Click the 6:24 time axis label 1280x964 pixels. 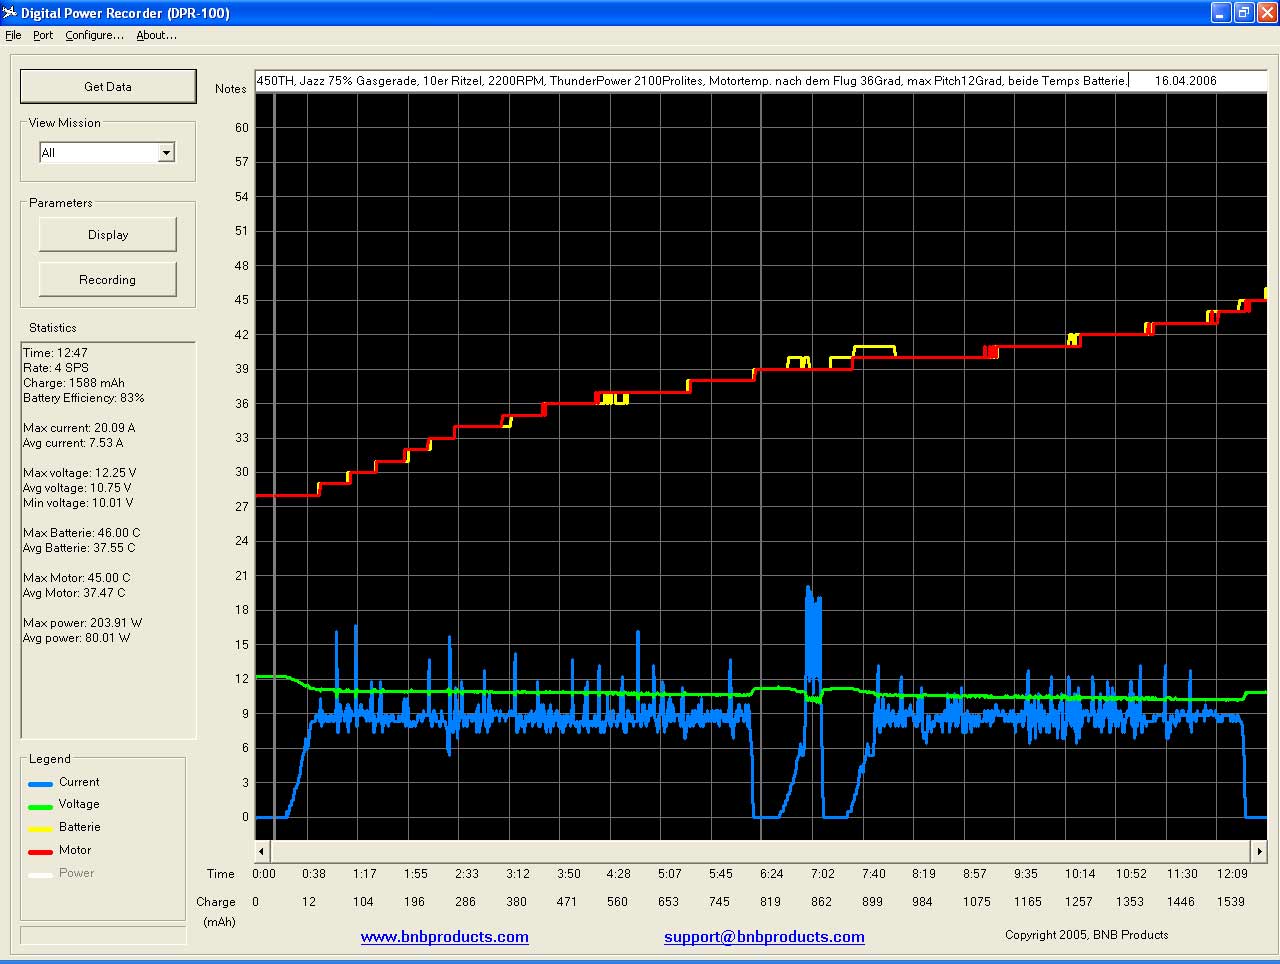pyautogui.click(x=772, y=874)
